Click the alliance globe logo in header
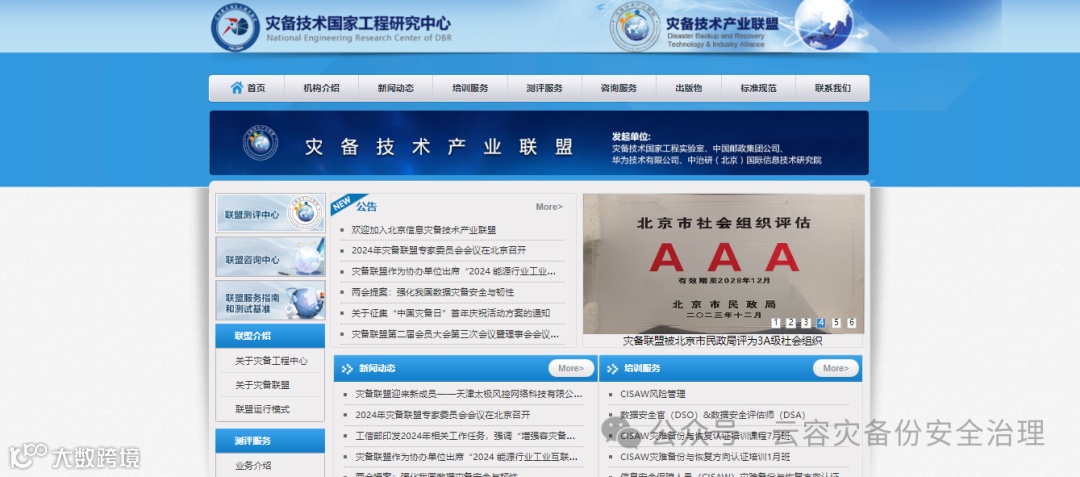This screenshot has width=1080, height=477. click(x=634, y=27)
